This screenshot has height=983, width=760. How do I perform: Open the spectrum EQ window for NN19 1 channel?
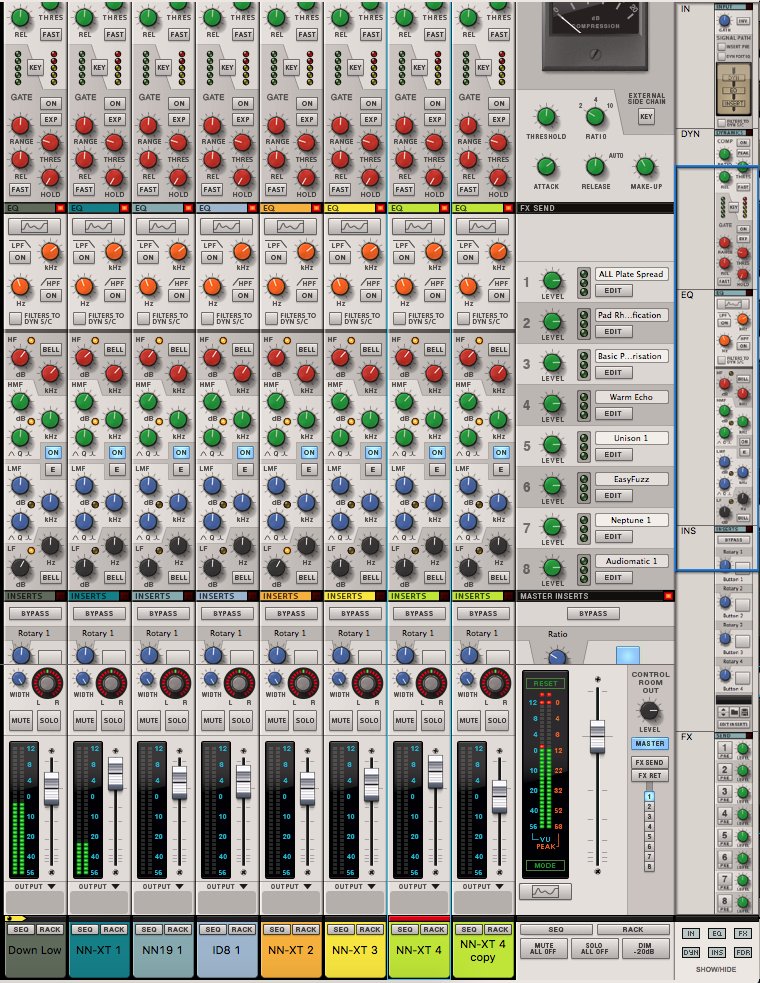pyautogui.click(x=164, y=226)
